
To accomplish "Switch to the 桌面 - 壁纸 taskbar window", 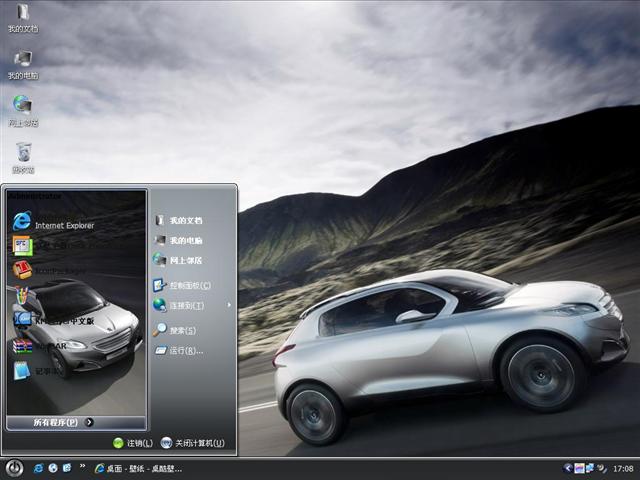I will point(138,469).
